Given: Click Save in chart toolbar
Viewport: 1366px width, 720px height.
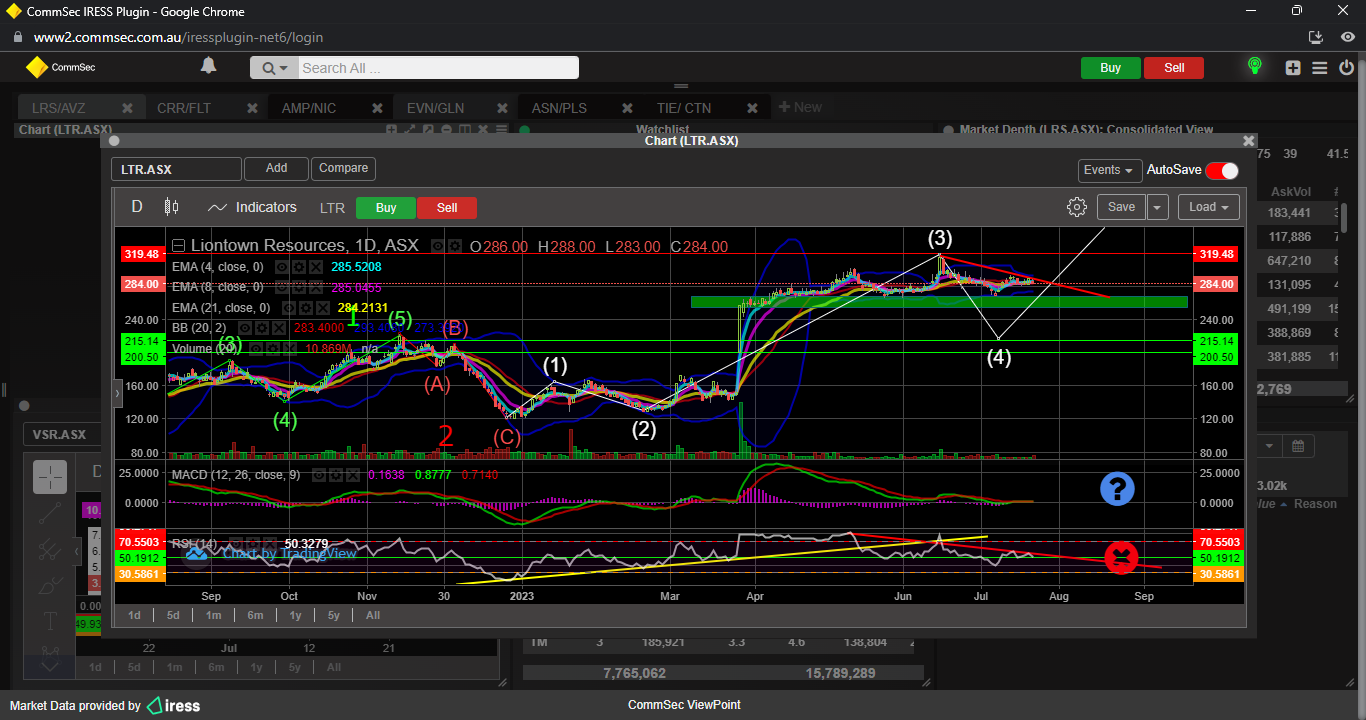Looking at the screenshot, I should tap(1121, 207).
